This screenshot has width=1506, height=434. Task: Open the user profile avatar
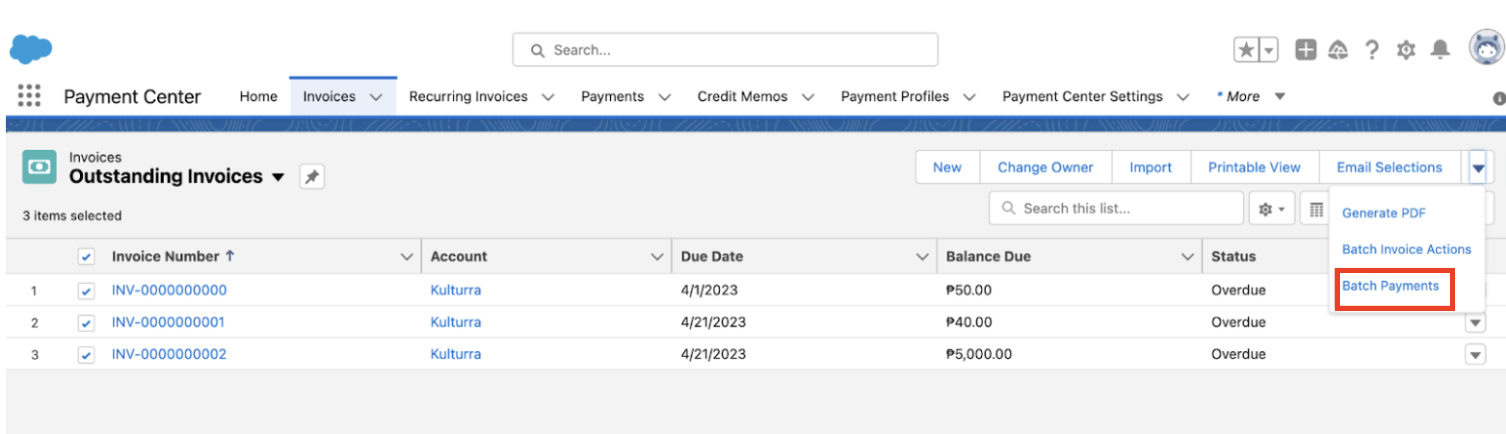click(1486, 48)
